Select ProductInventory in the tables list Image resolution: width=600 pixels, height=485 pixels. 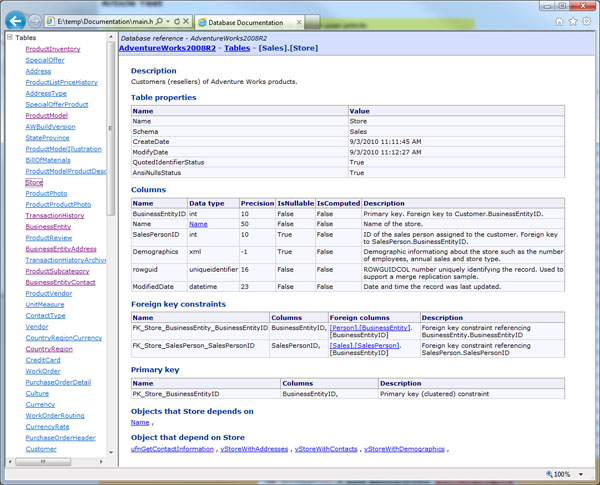coord(53,49)
